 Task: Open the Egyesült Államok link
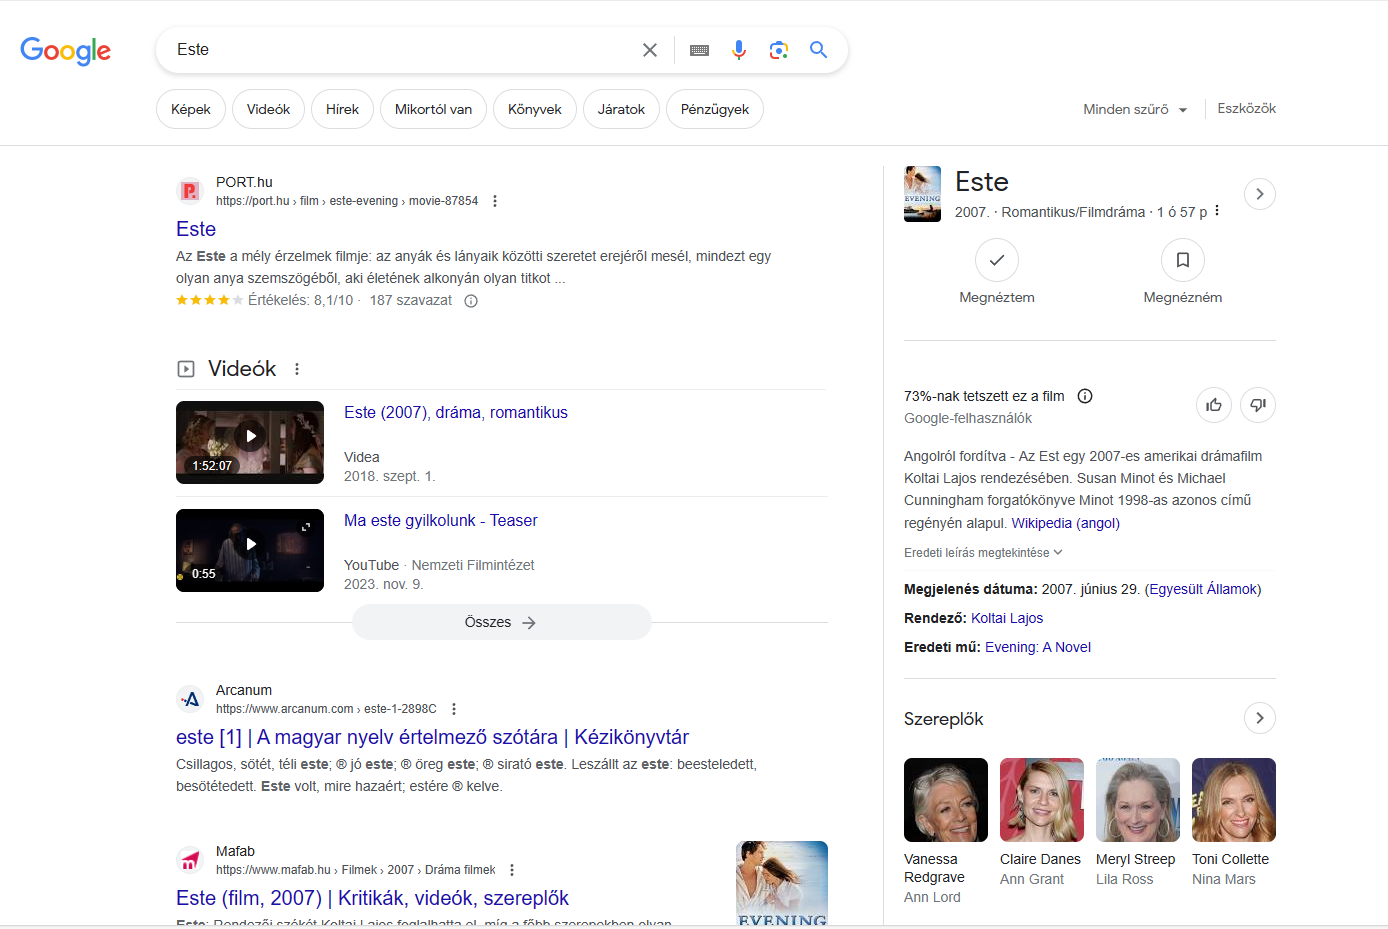coord(1203,589)
